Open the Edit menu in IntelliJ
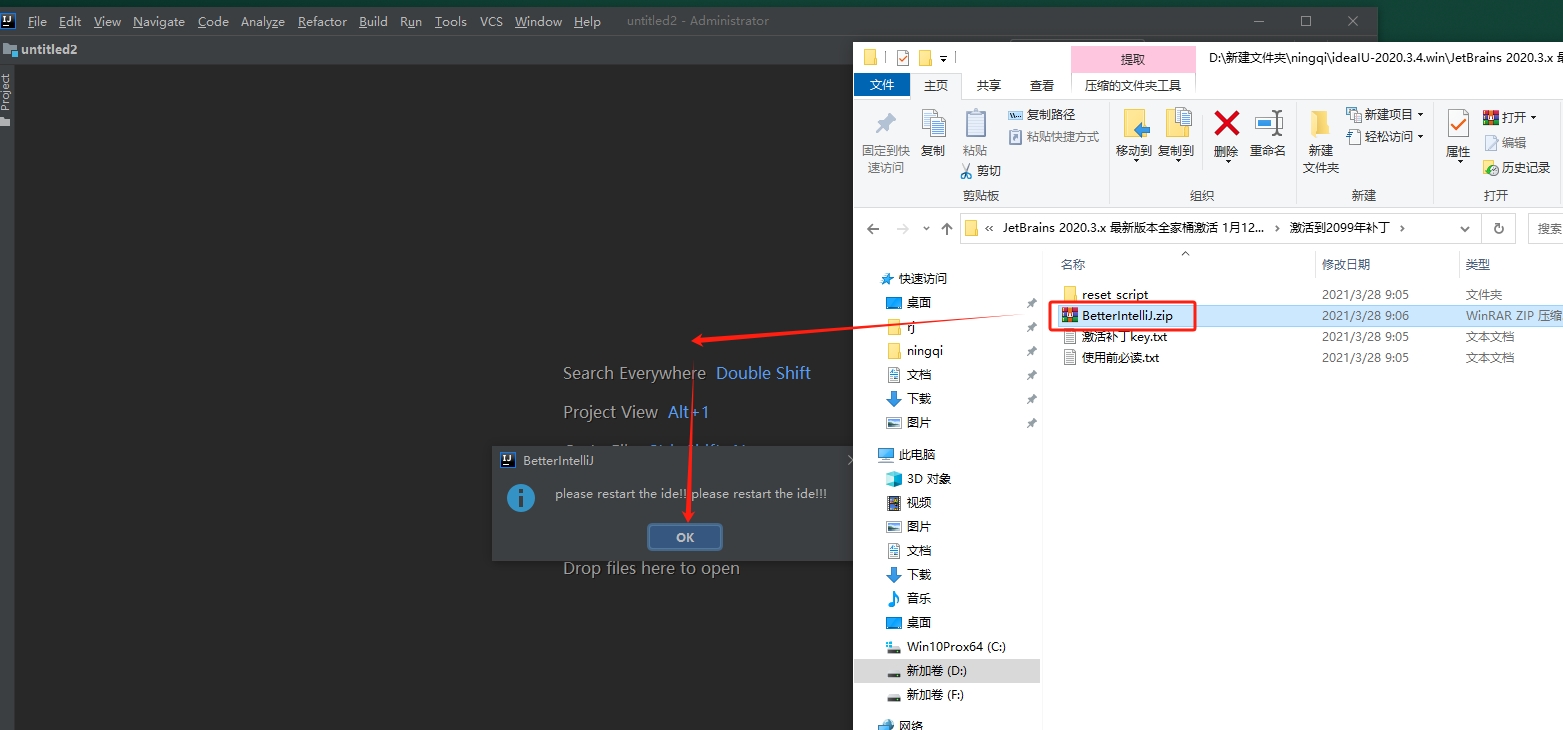Screen dimensions: 1563x730 click(70, 21)
